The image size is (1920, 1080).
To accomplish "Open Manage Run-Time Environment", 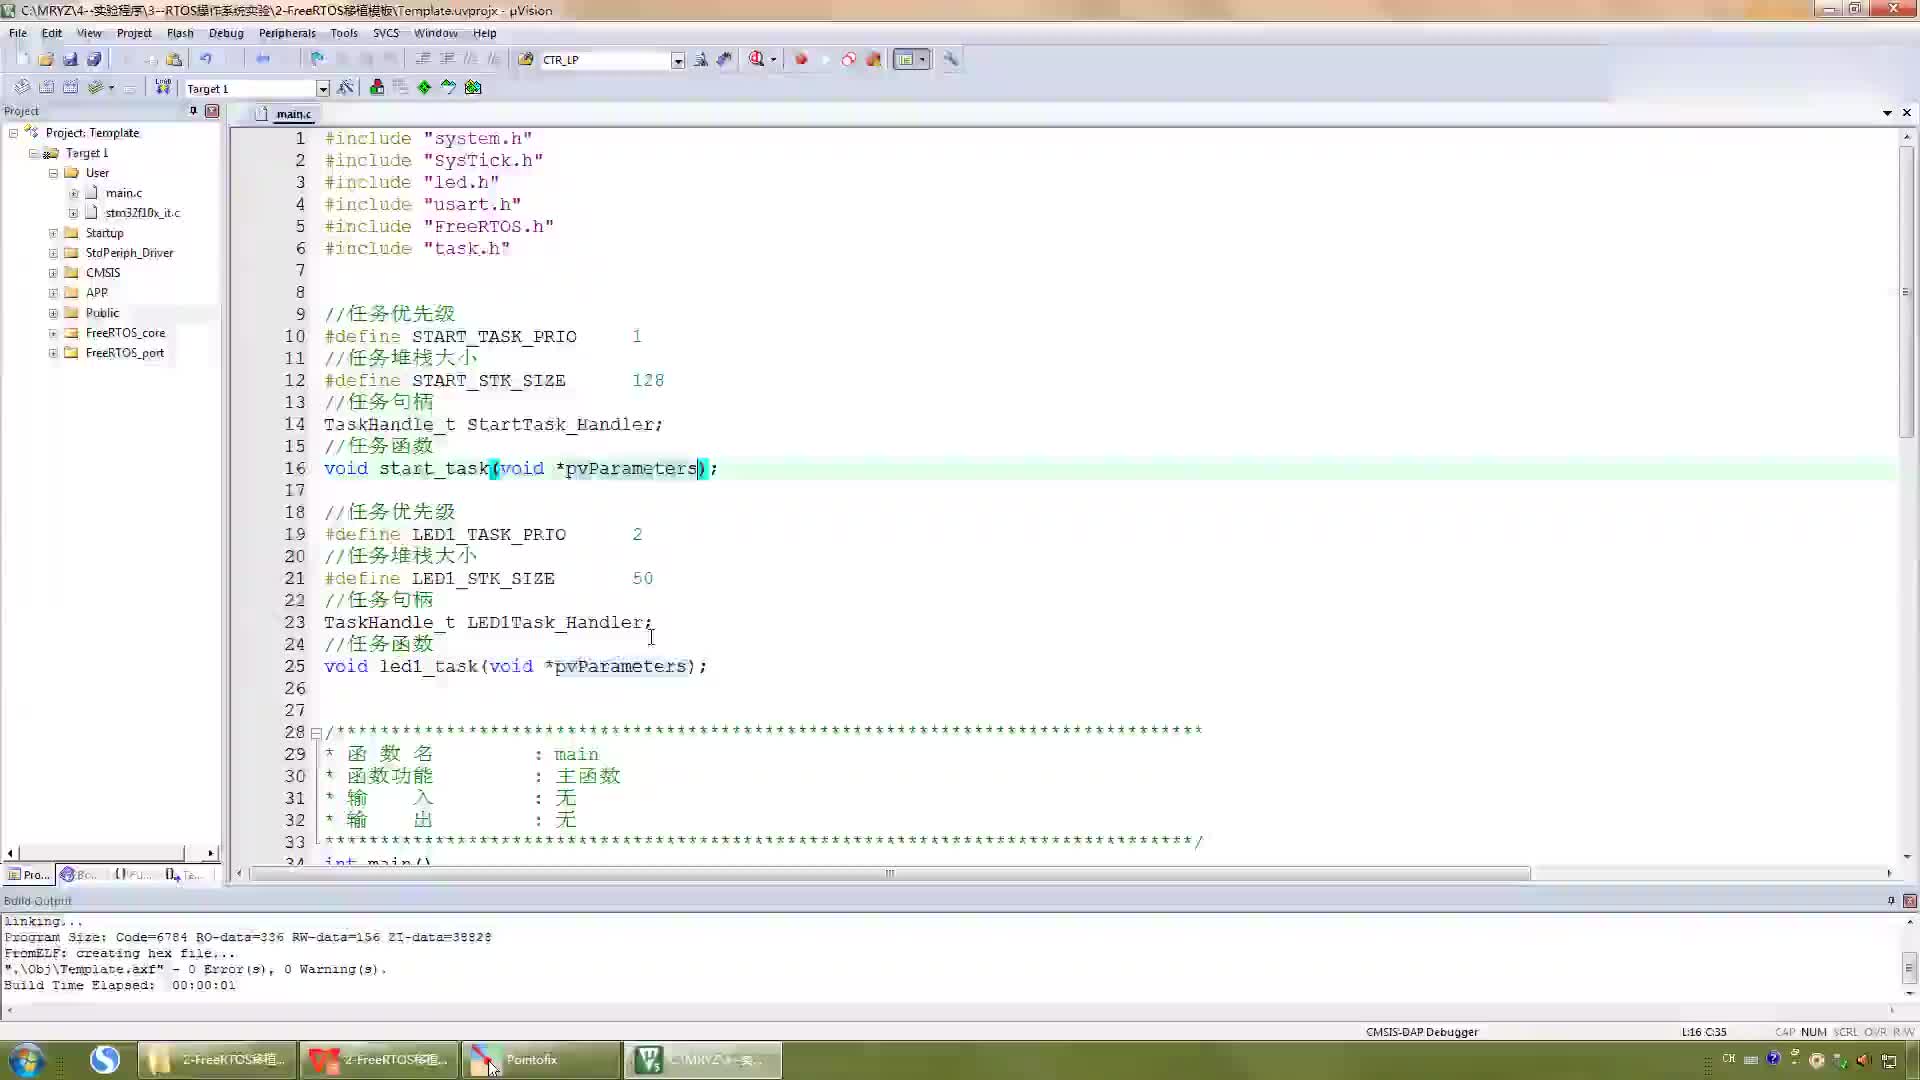I will pos(425,88).
